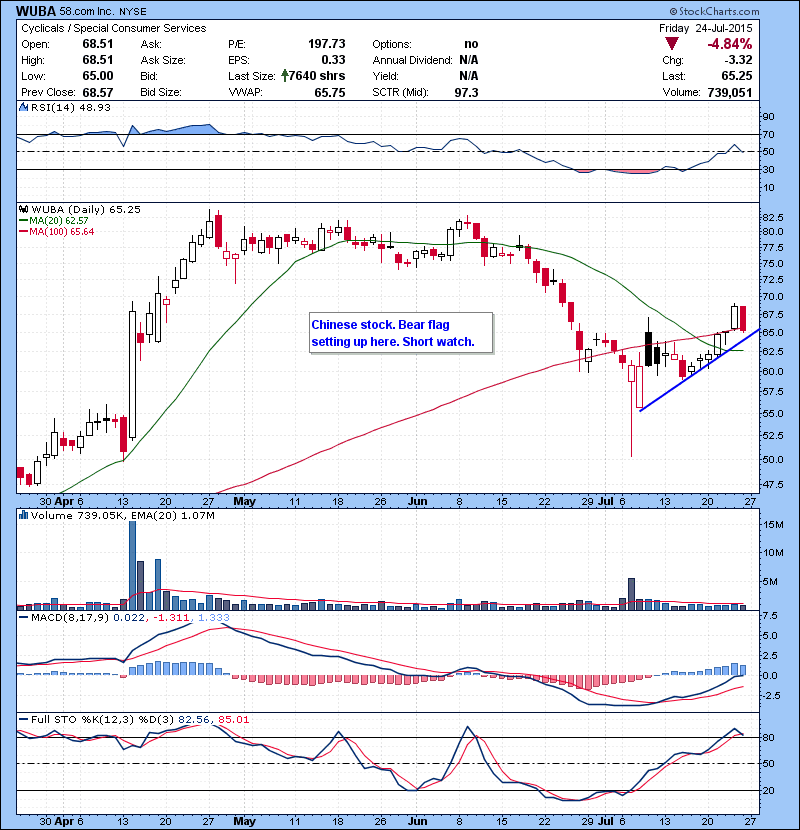This screenshot has height=830, width=800.
Task: Click the green up arrow beside Last Size
Action: pyautogui.click(x=285, y=76)
